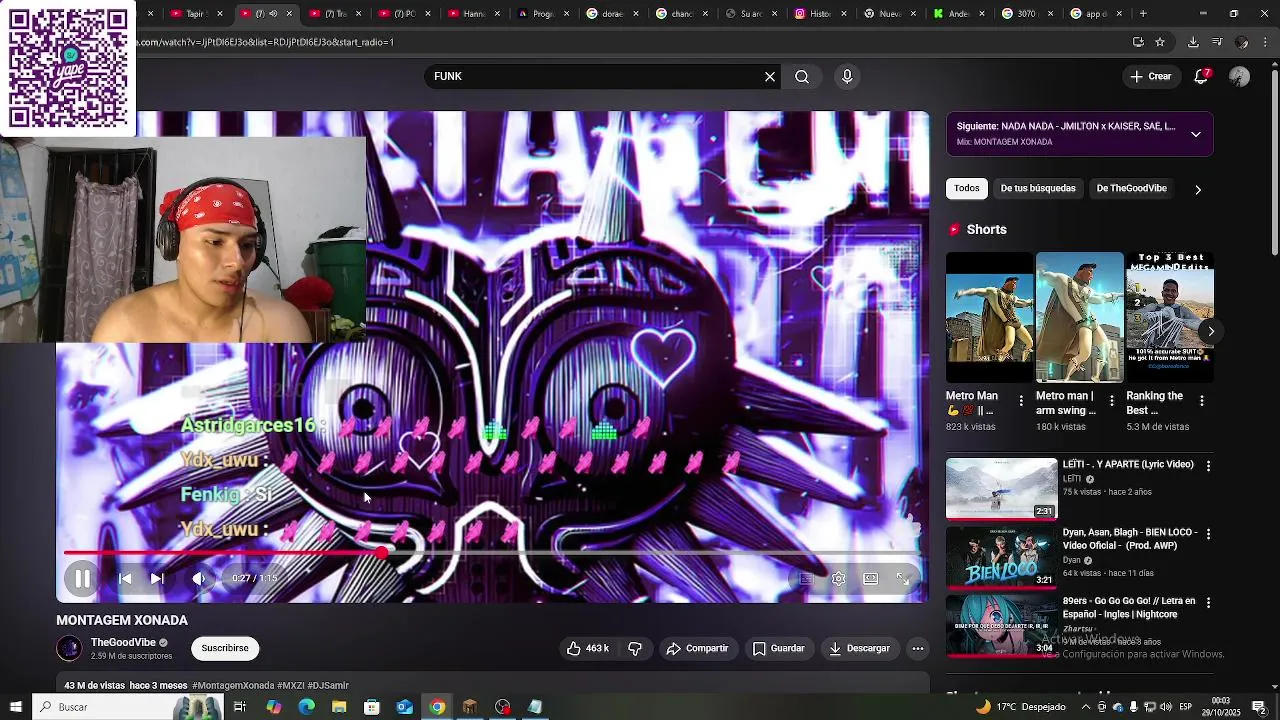Download the video with Descargar
The image size is (1280, 720).
859,648
